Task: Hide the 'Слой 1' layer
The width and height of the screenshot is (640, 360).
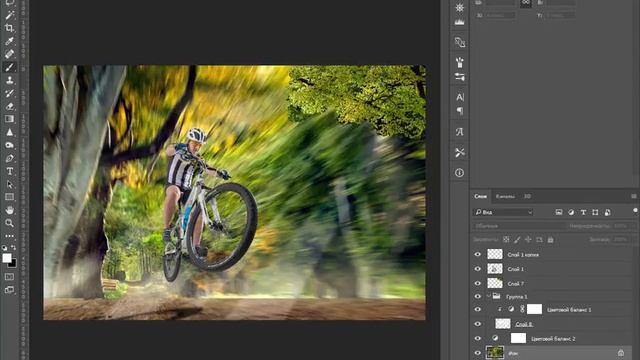Action: pos(478,269)
